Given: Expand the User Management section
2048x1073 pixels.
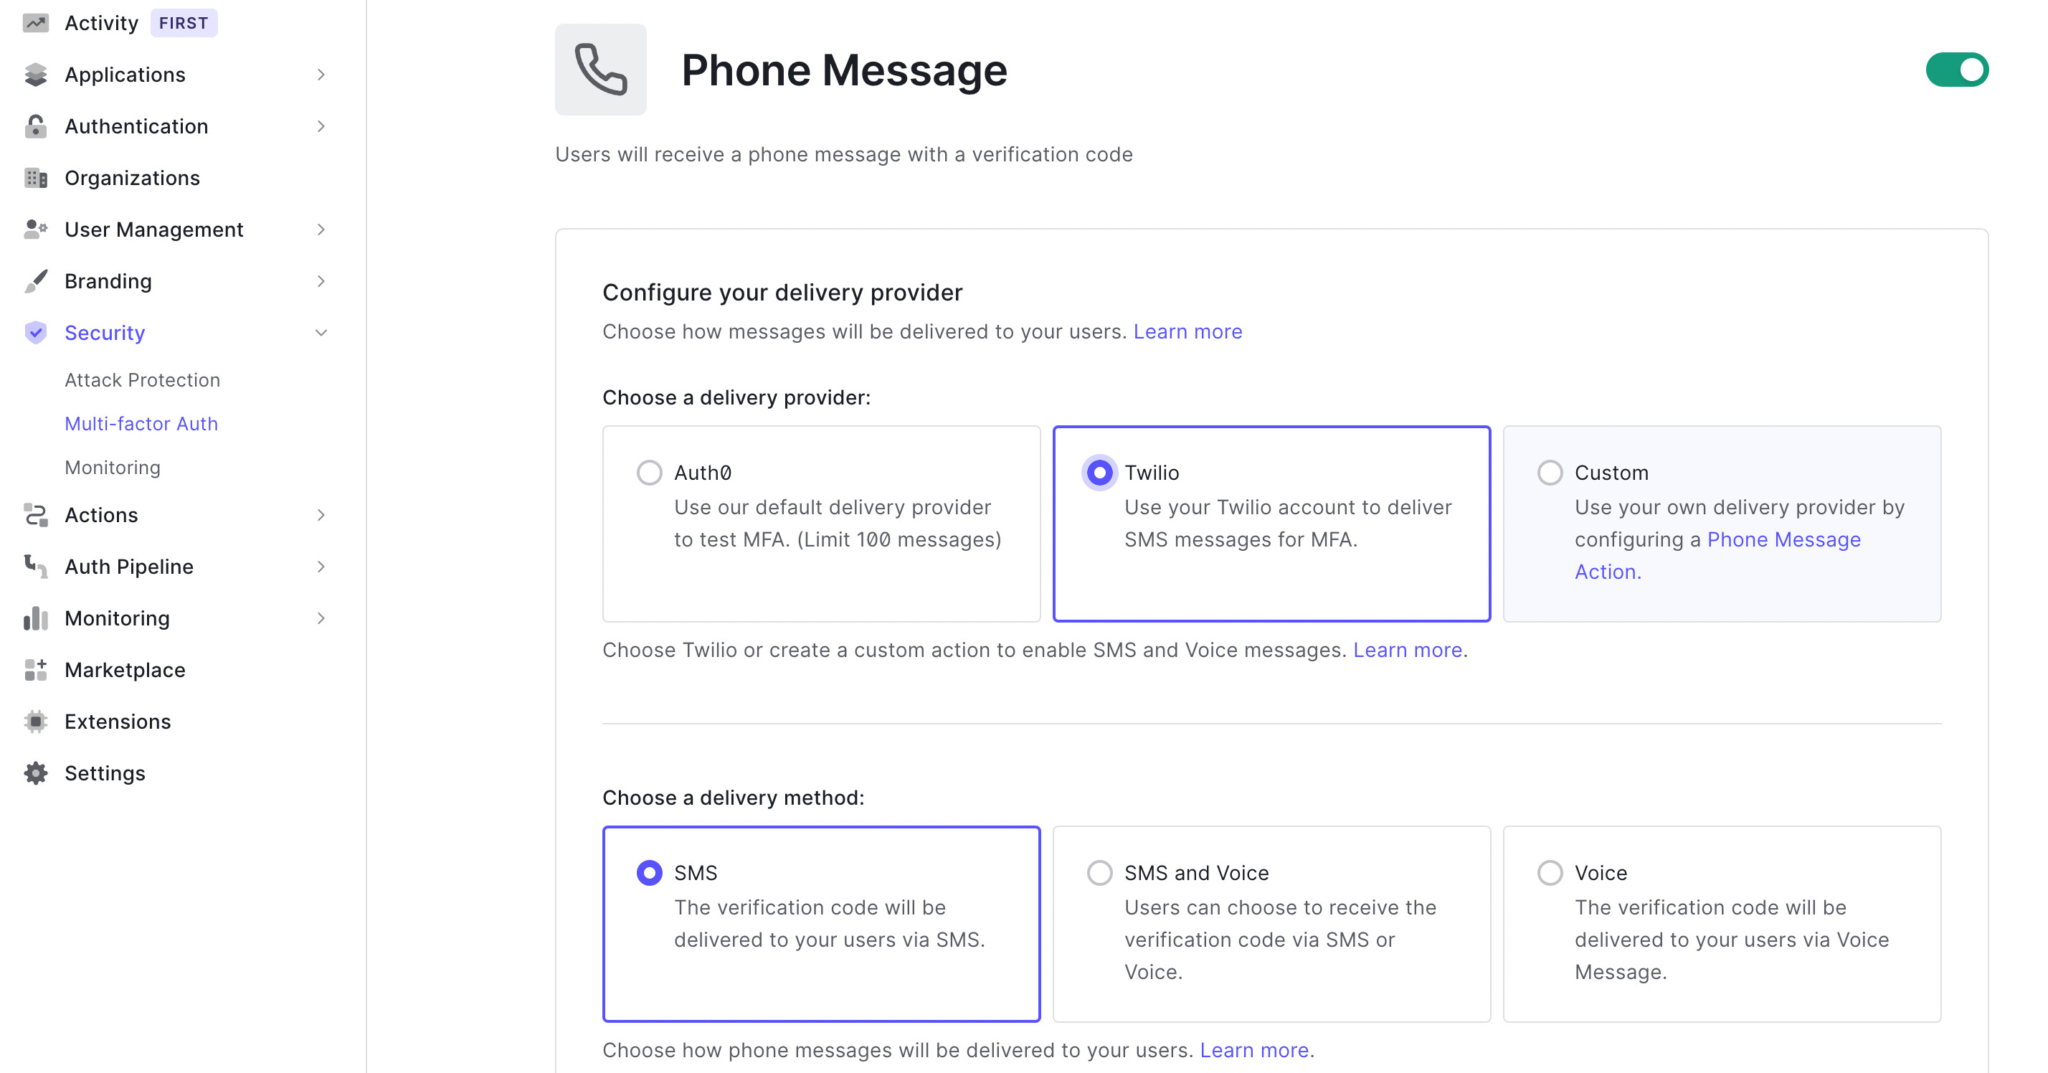Looking at the screenshot, I should point(321,229).
